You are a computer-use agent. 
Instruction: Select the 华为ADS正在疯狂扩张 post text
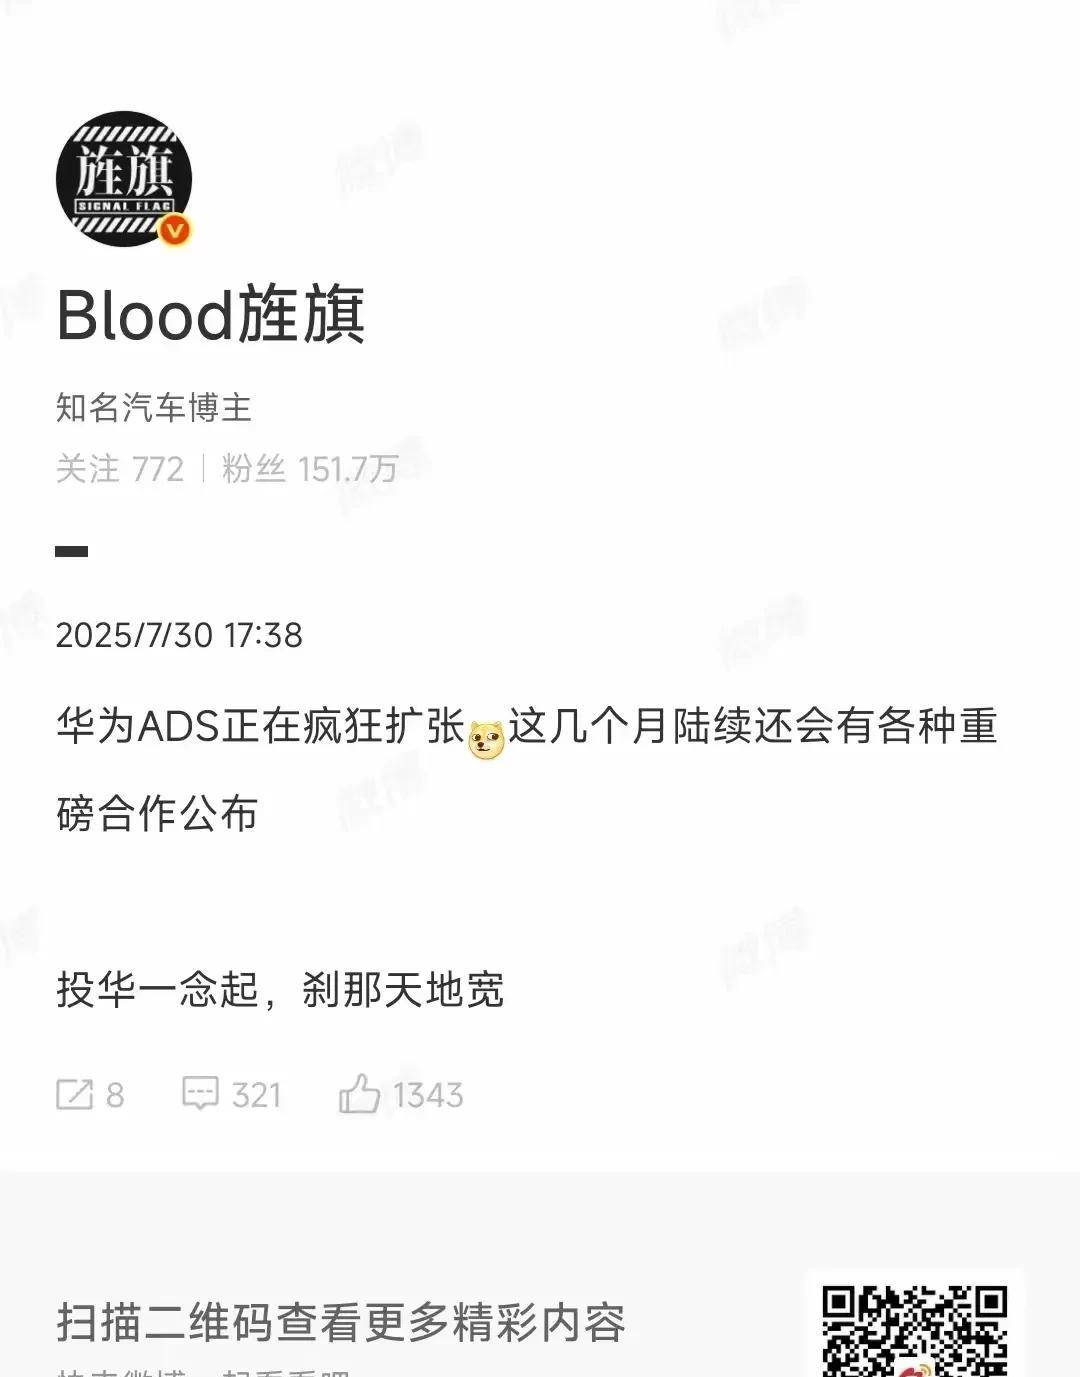261,726
